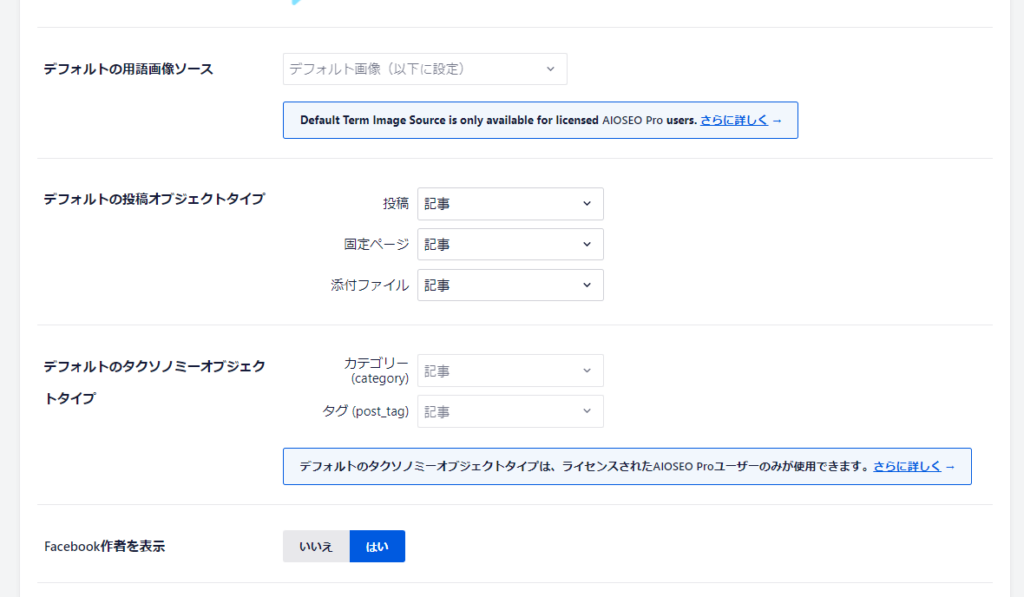Click the chevron in the デフォルト画像 source dropdown
Viewport: 1024px width, 597px height.
(x=550, y=69)
